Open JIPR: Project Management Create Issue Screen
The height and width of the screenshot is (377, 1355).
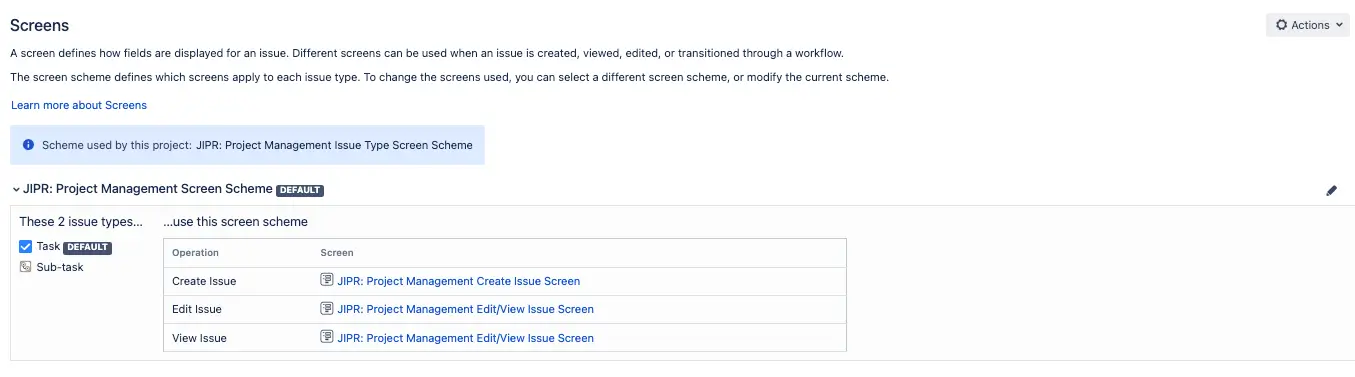pyautogui.click(x=459, y=281)
